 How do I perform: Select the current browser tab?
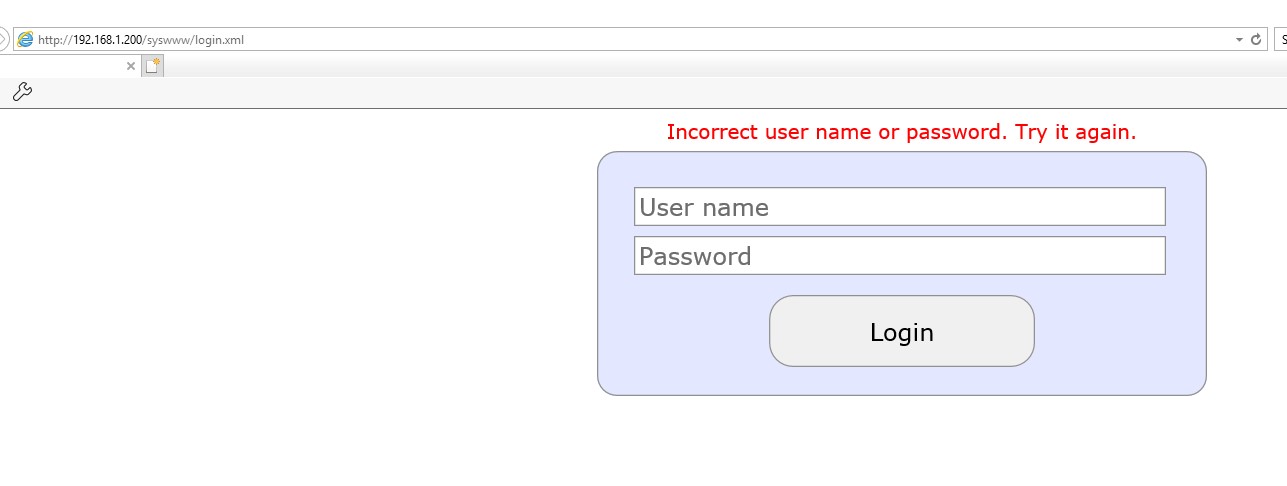[x=60, y=66]
